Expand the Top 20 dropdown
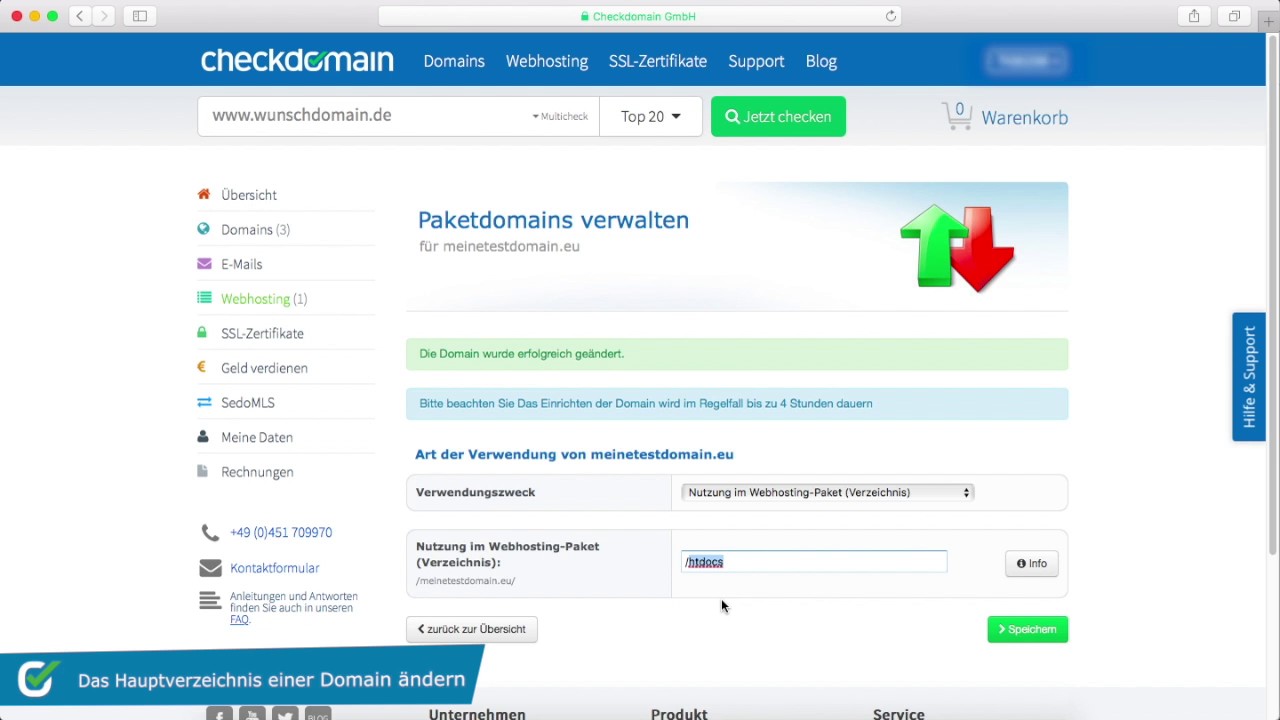The width and height of the screenshot is (1280, 720). 650,117
